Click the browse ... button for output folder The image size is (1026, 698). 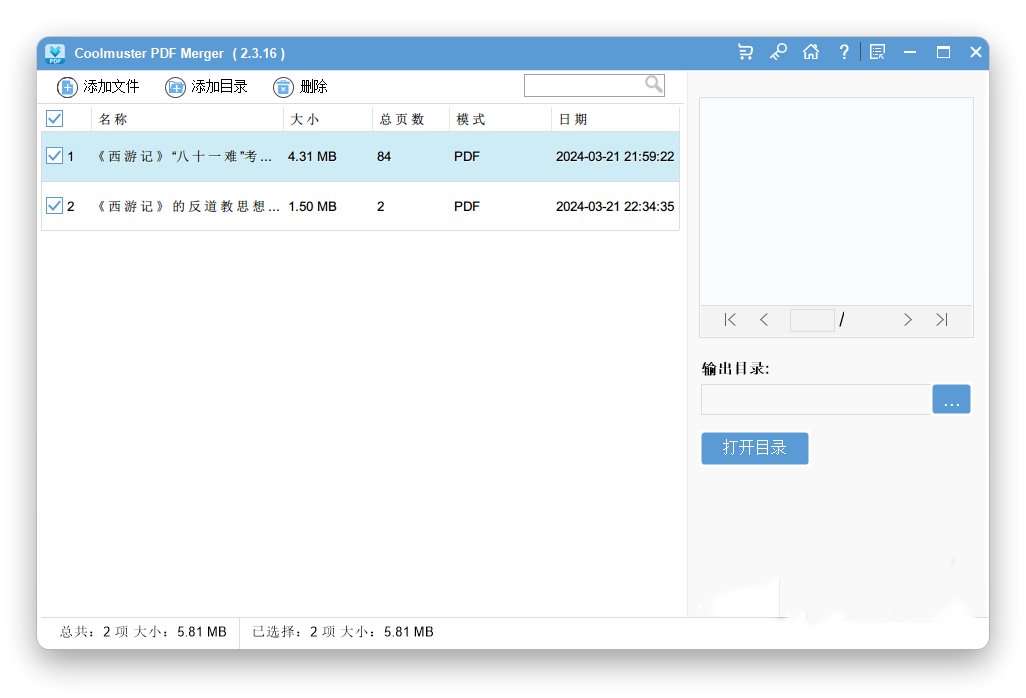tap(951, 399)
